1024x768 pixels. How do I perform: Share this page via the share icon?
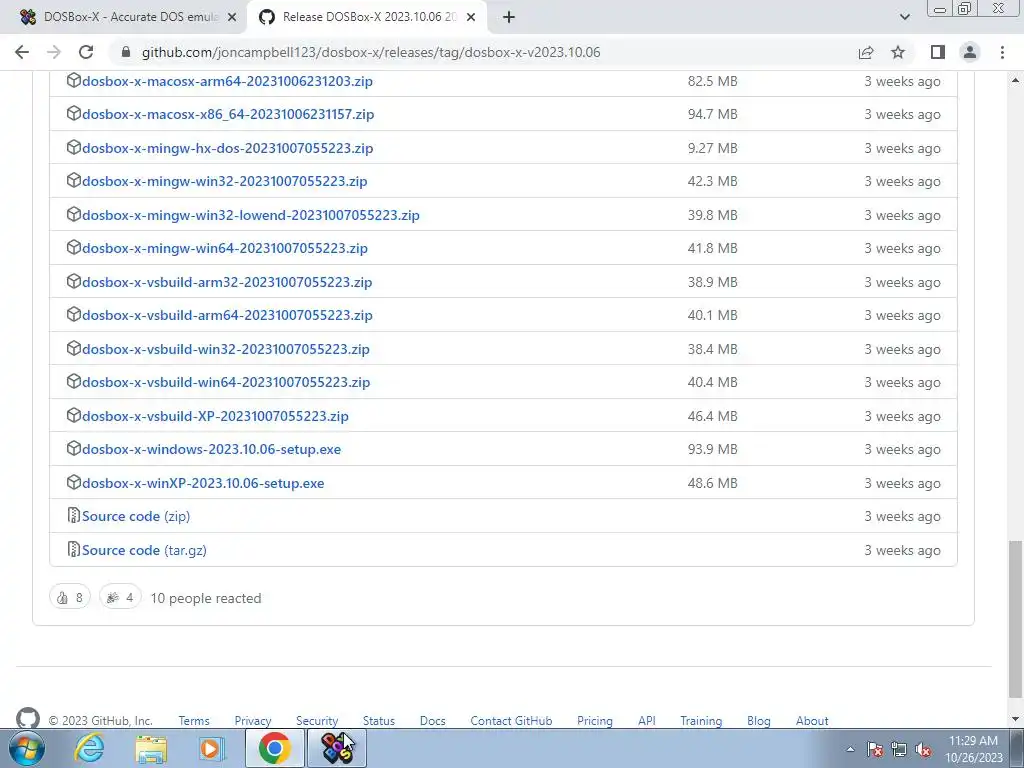click(866, 52)
